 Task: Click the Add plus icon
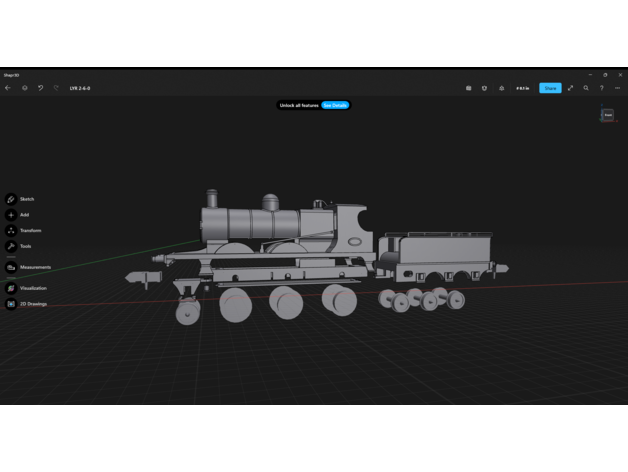pyautogui.click(x=11, y=215)
